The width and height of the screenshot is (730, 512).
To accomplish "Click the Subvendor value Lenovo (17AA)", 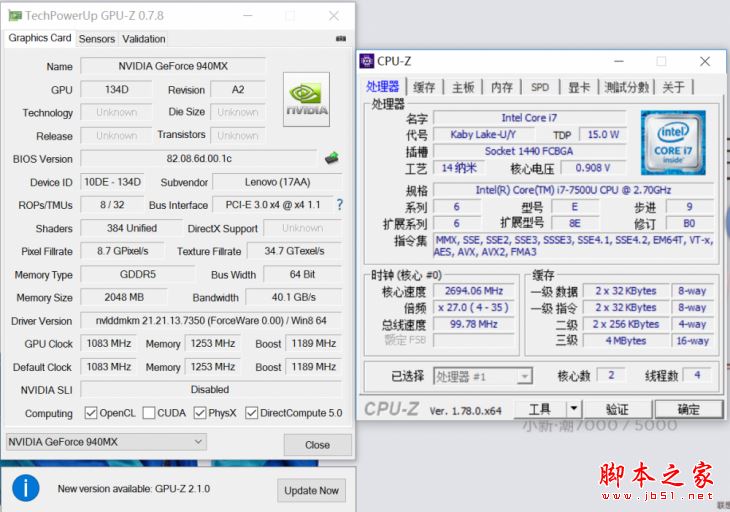I will point(277,182).
